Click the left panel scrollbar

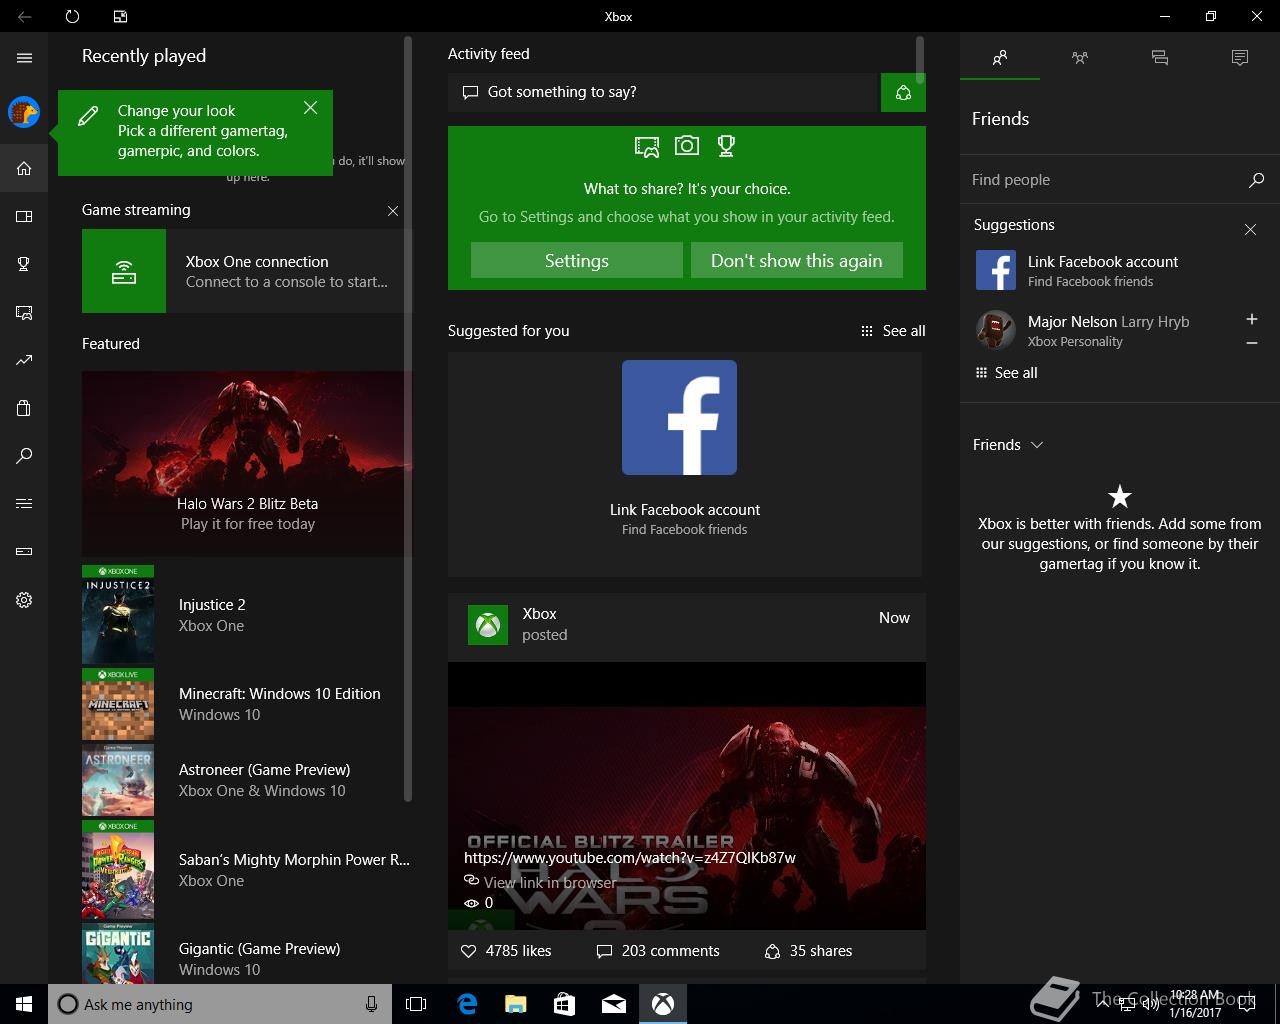[x=407, y=420]
